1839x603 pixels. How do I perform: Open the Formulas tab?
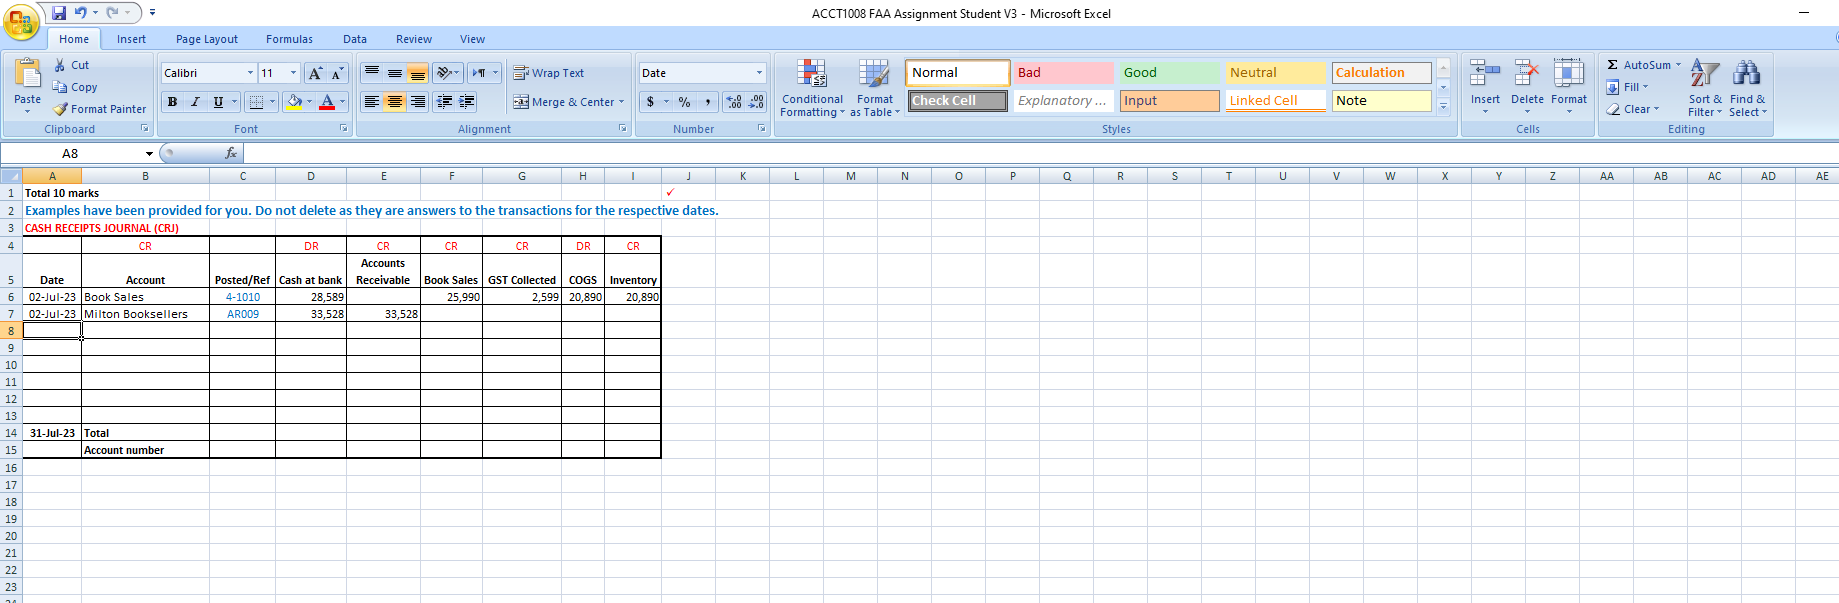289,39
